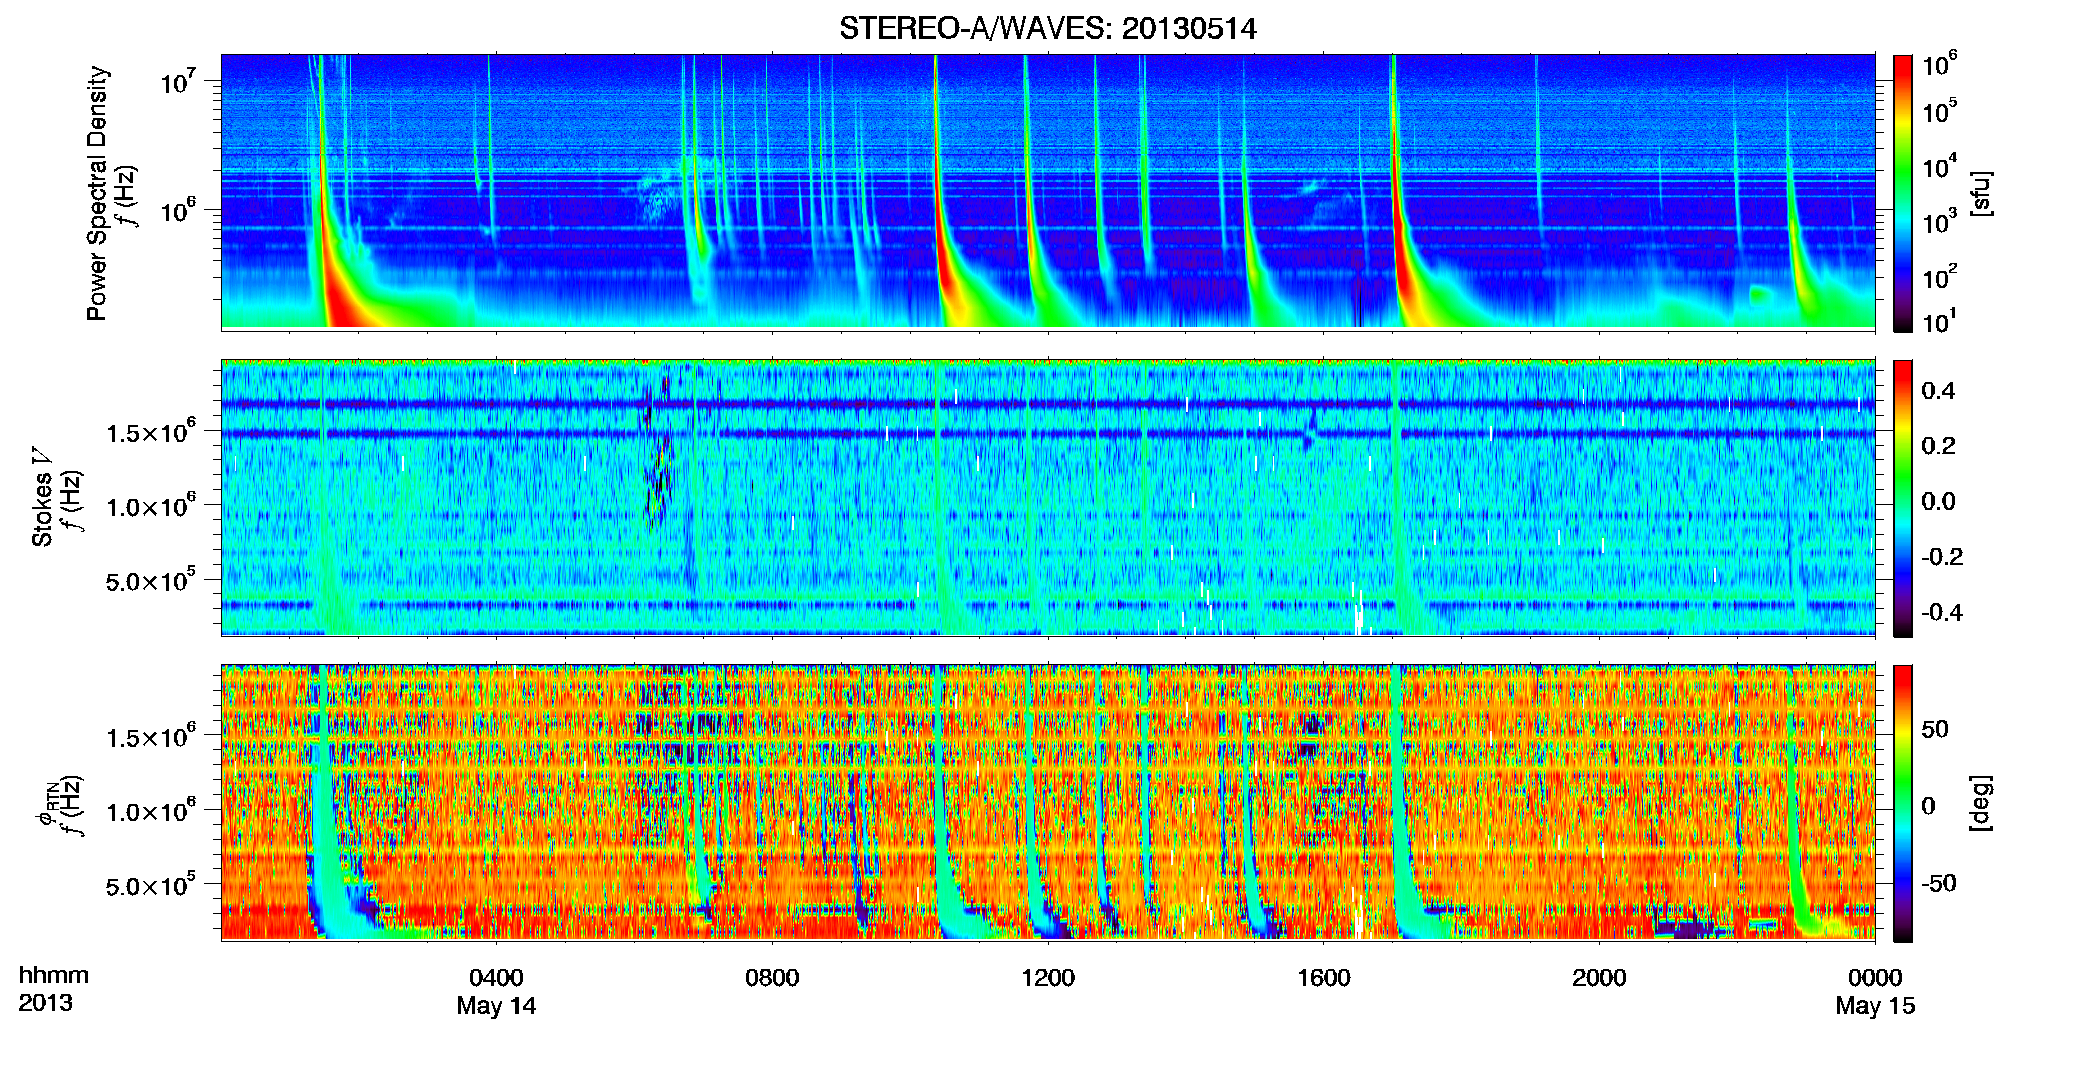Click the Stokes V spectrogram panel
The width and height of the screenshot is (2096, 1080).
tap(1048, 497)
